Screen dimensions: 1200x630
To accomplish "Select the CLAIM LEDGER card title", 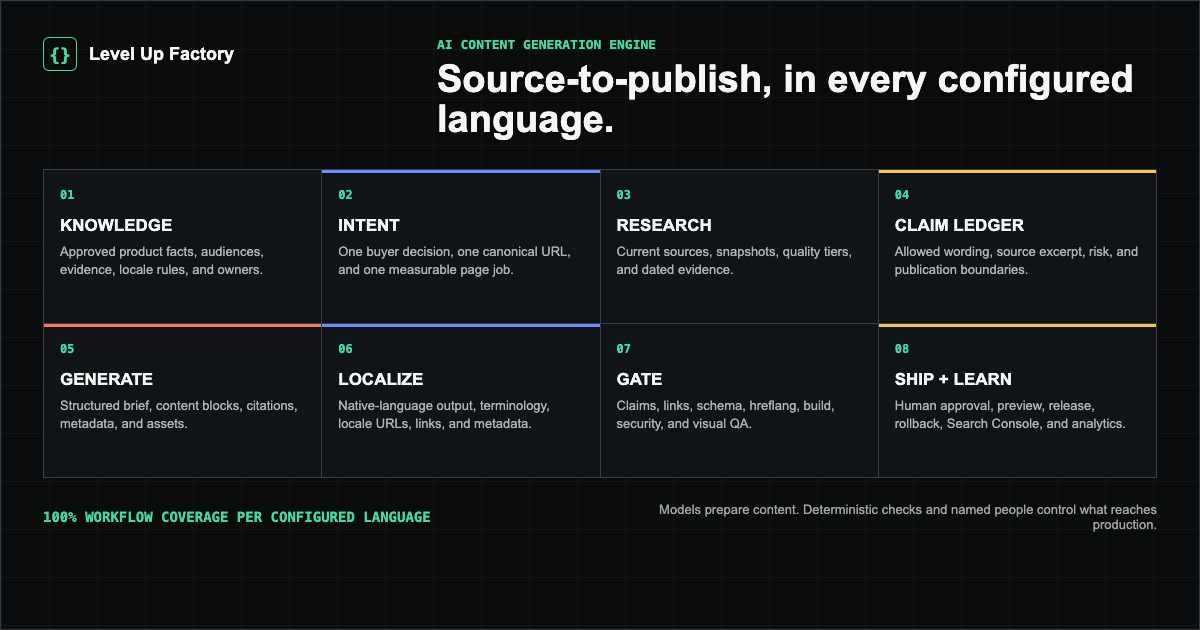I will [x=959, y=225].
